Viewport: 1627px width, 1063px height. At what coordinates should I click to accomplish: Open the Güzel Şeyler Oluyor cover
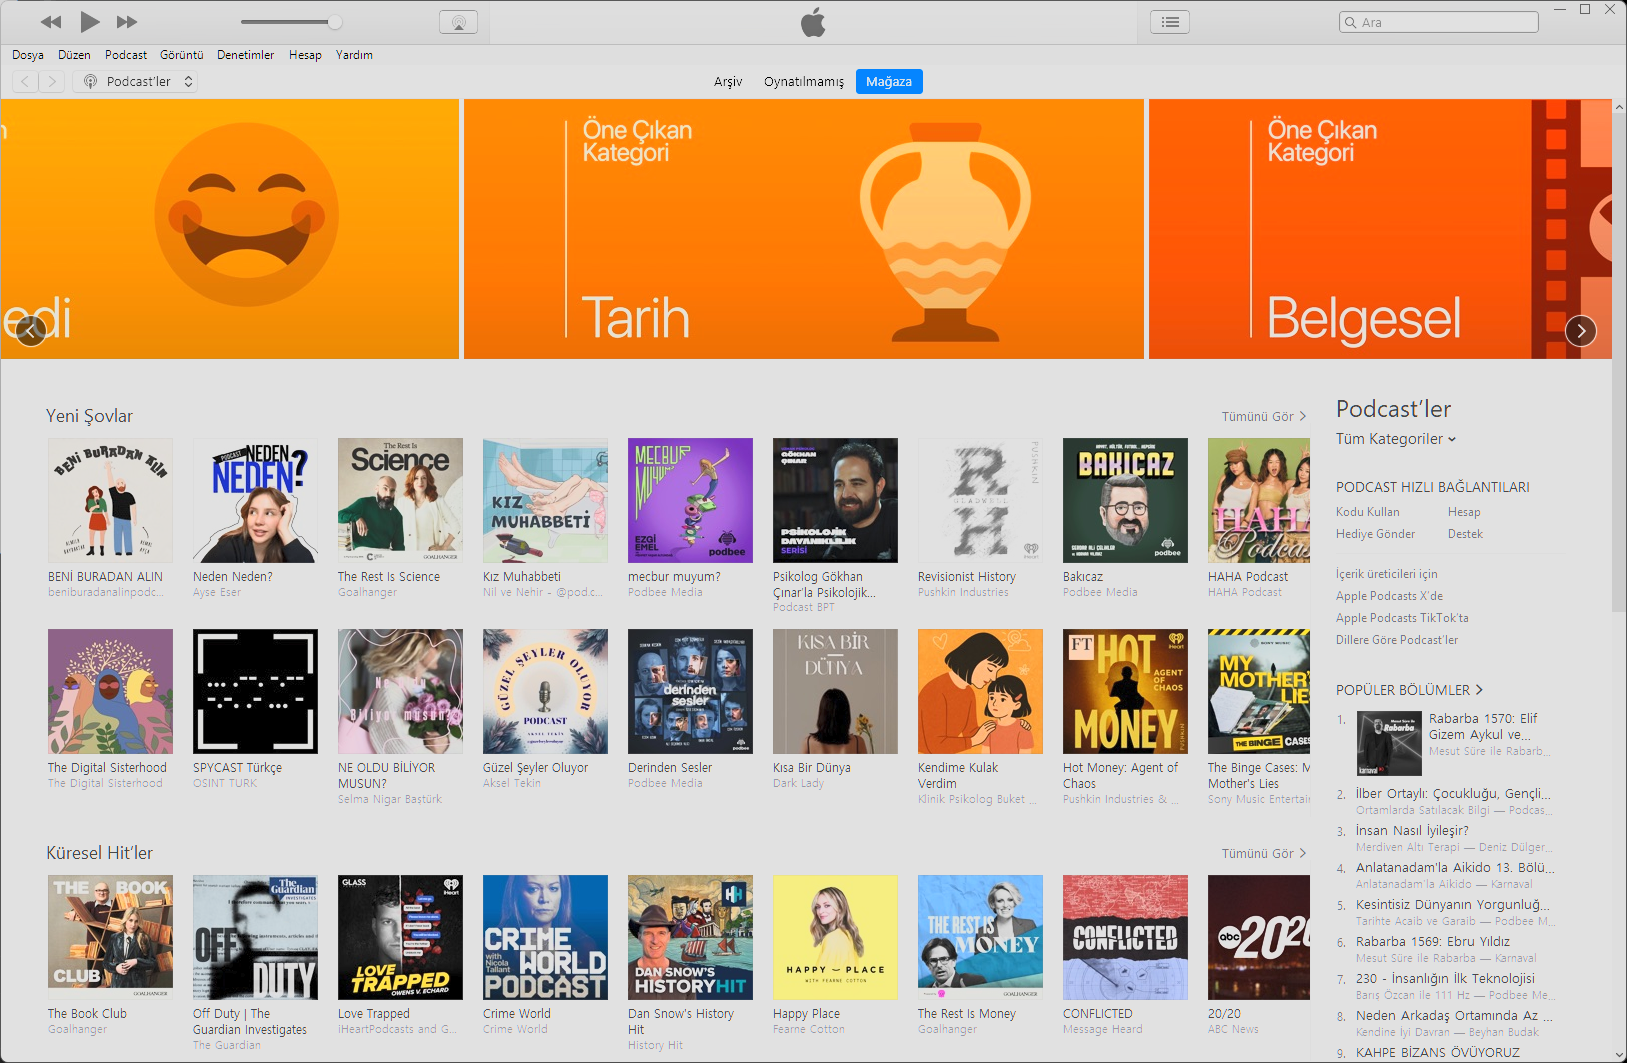coord(545,691)
